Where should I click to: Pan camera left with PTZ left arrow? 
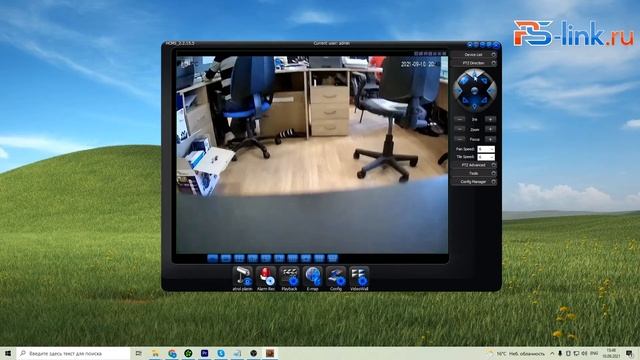click(458, 91)
